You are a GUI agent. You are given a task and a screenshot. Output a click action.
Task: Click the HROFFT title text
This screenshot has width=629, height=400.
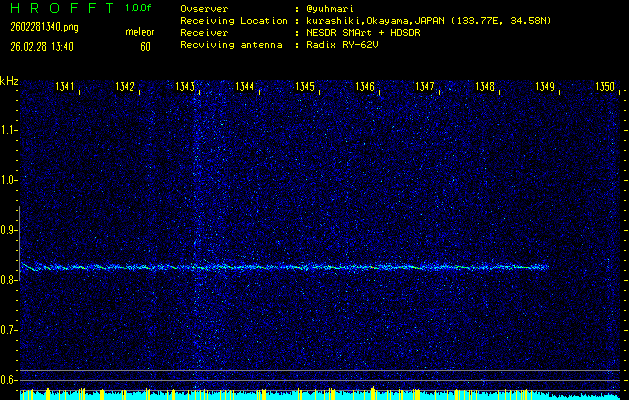pyautogui.click(x=57, y=8)
